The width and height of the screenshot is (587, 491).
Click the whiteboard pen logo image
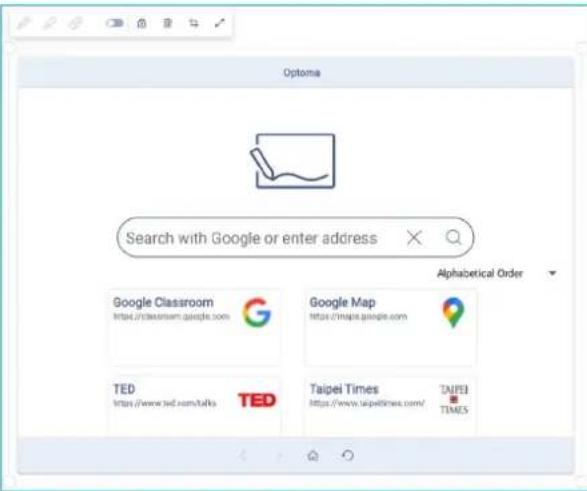point(293,161)
